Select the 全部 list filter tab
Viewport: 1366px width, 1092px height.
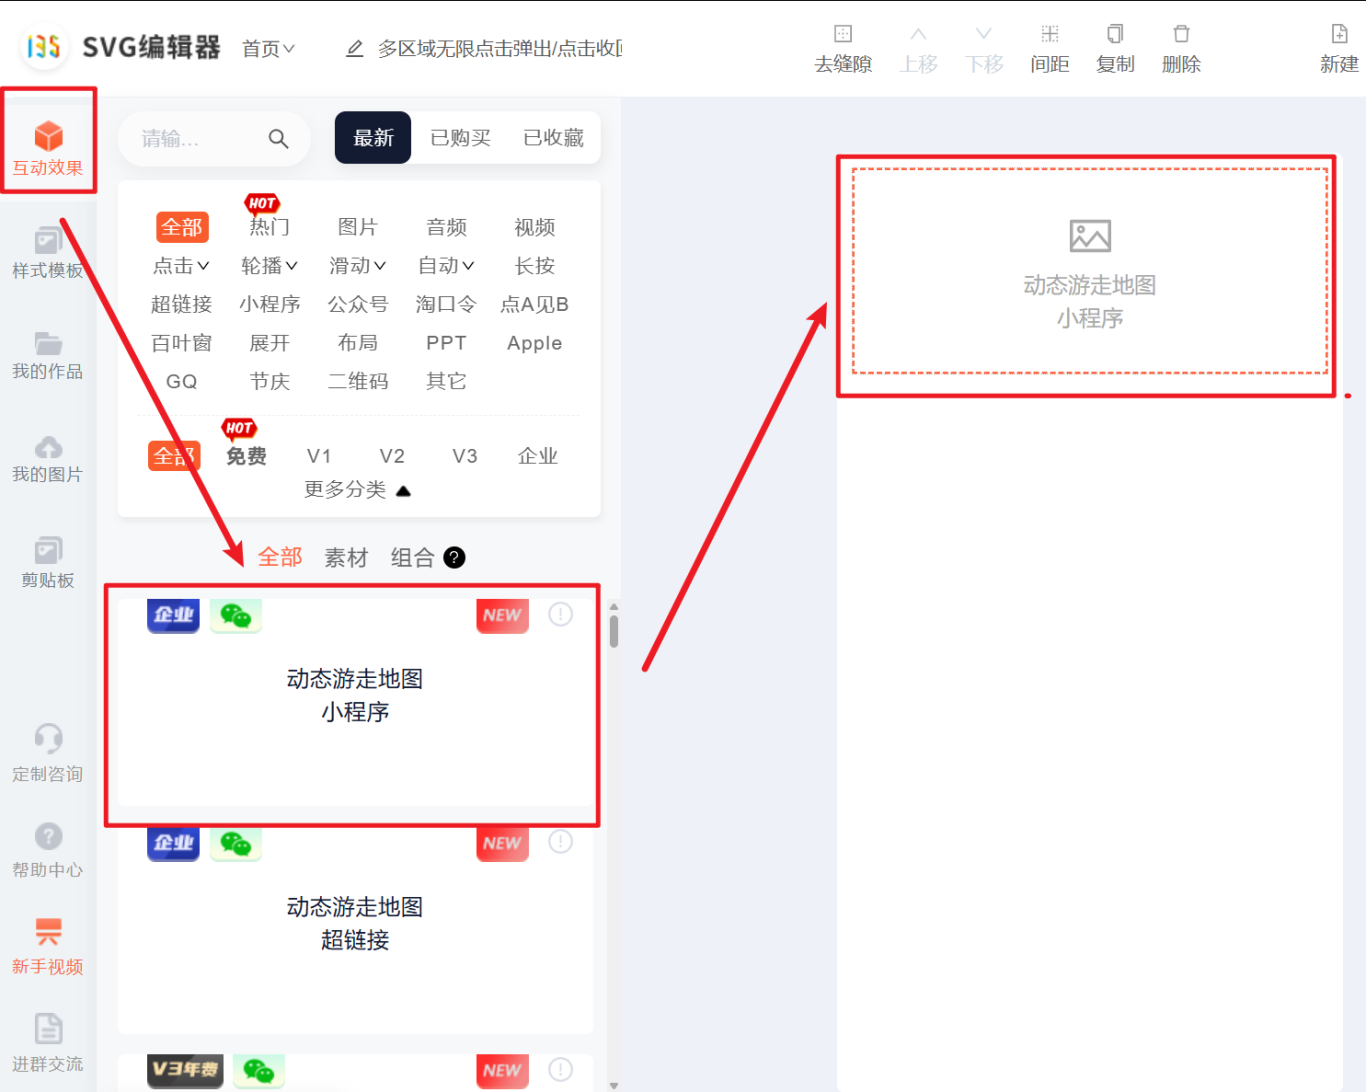tap(280, 557)
